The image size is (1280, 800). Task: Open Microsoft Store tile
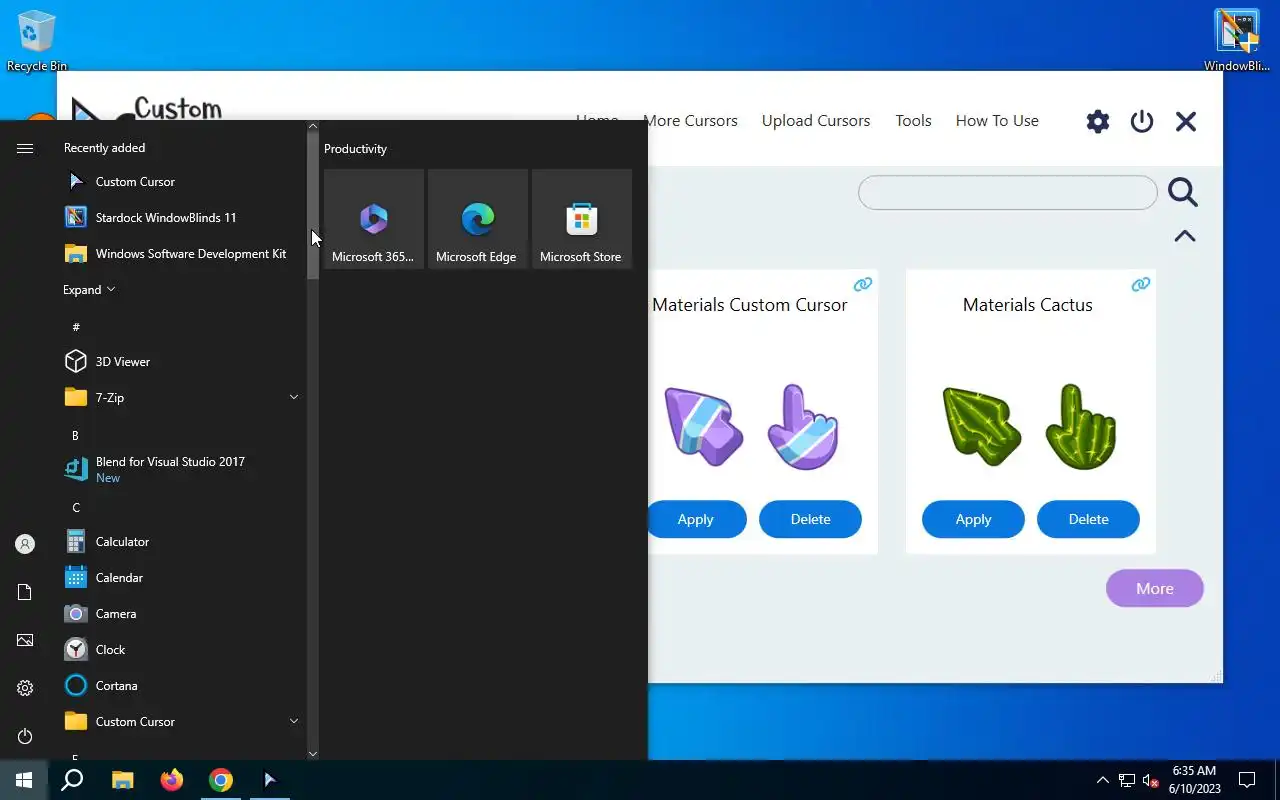[582, 219]
